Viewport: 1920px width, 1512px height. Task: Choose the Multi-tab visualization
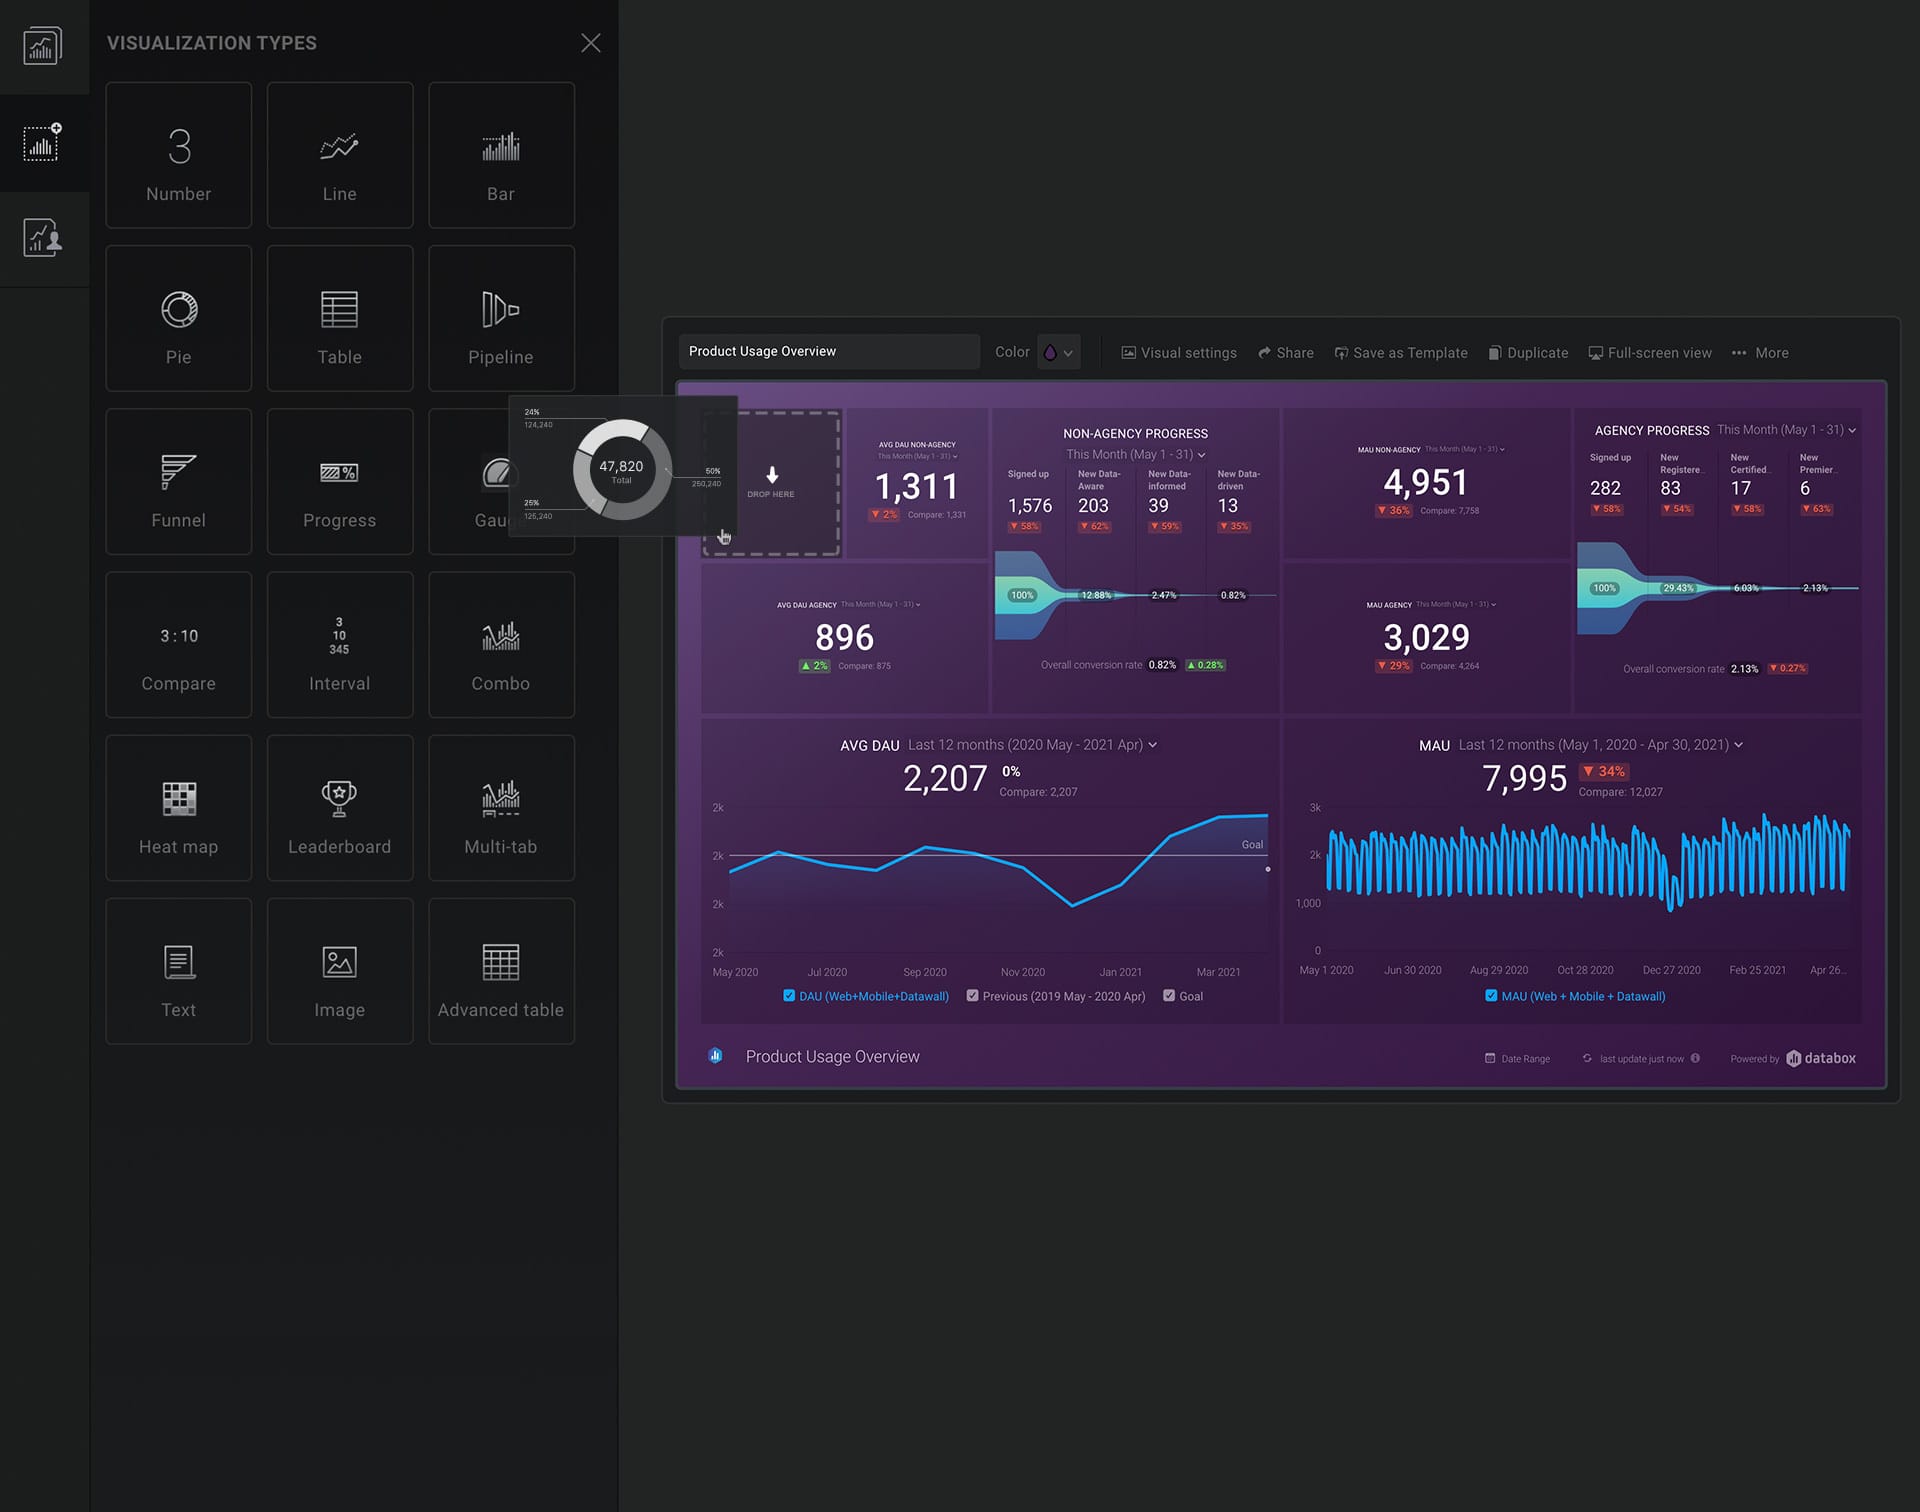coord(501,808)
